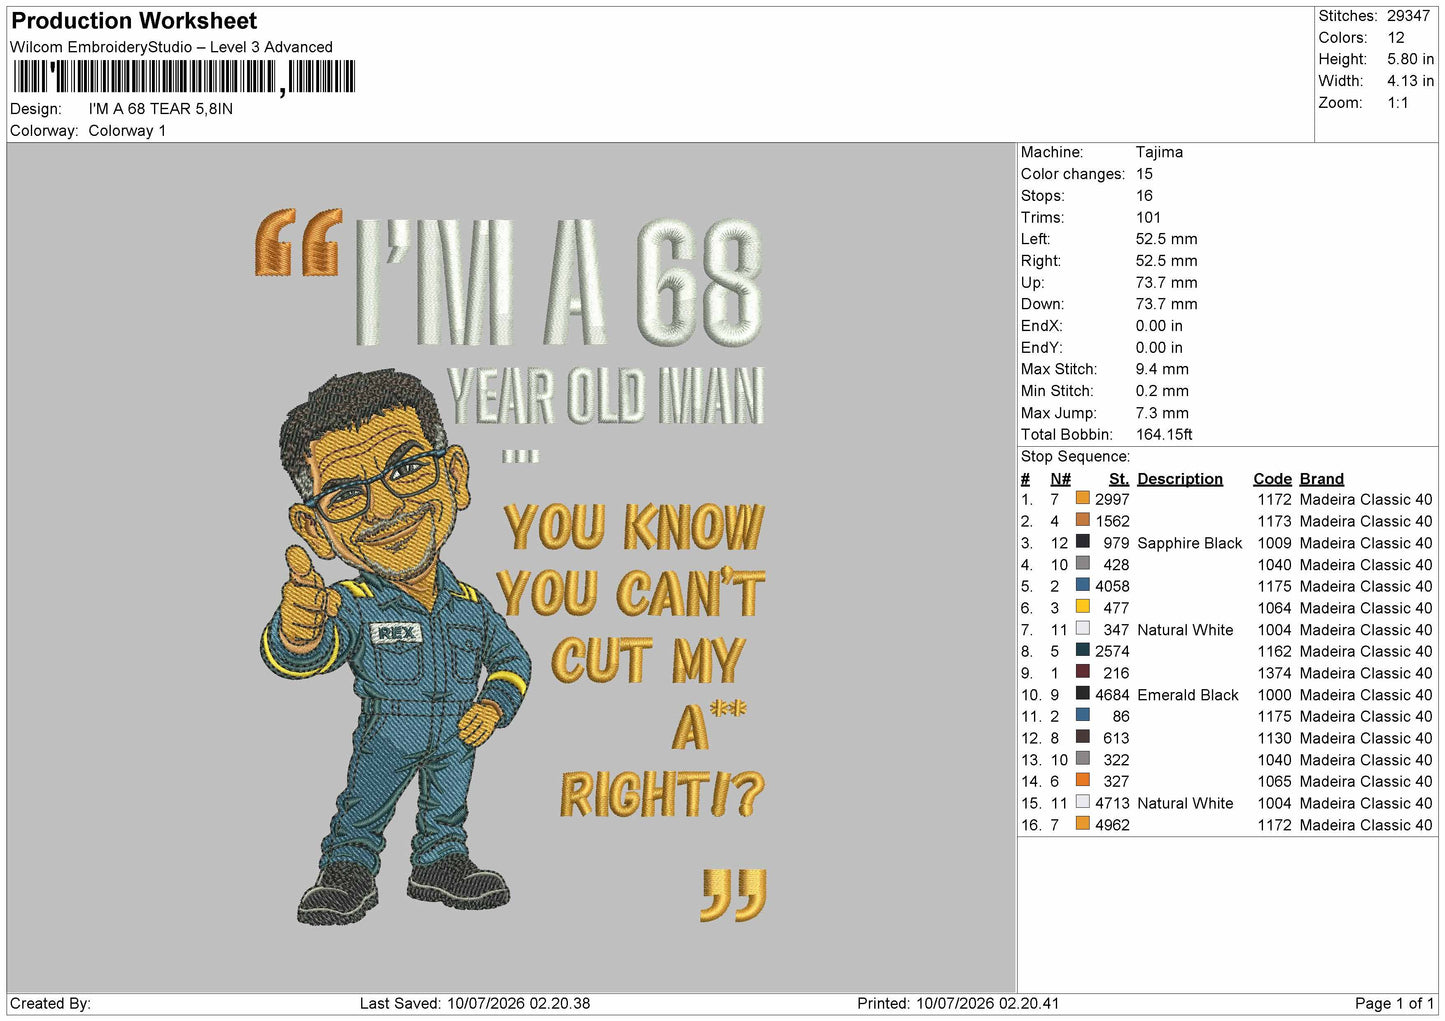Click the yellow swatch in stop row 6

point(1082,607)
